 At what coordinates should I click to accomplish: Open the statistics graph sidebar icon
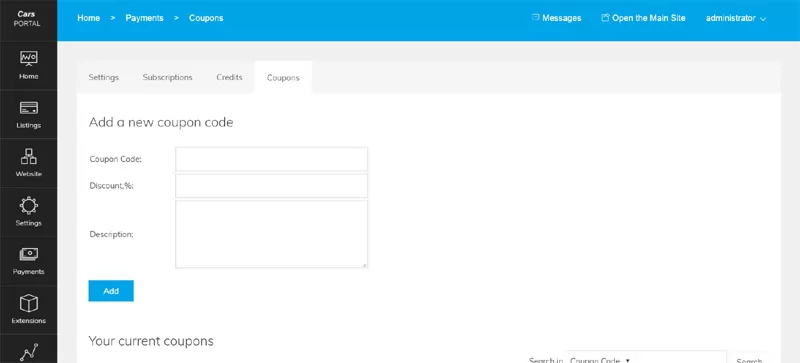pos(29,352)
